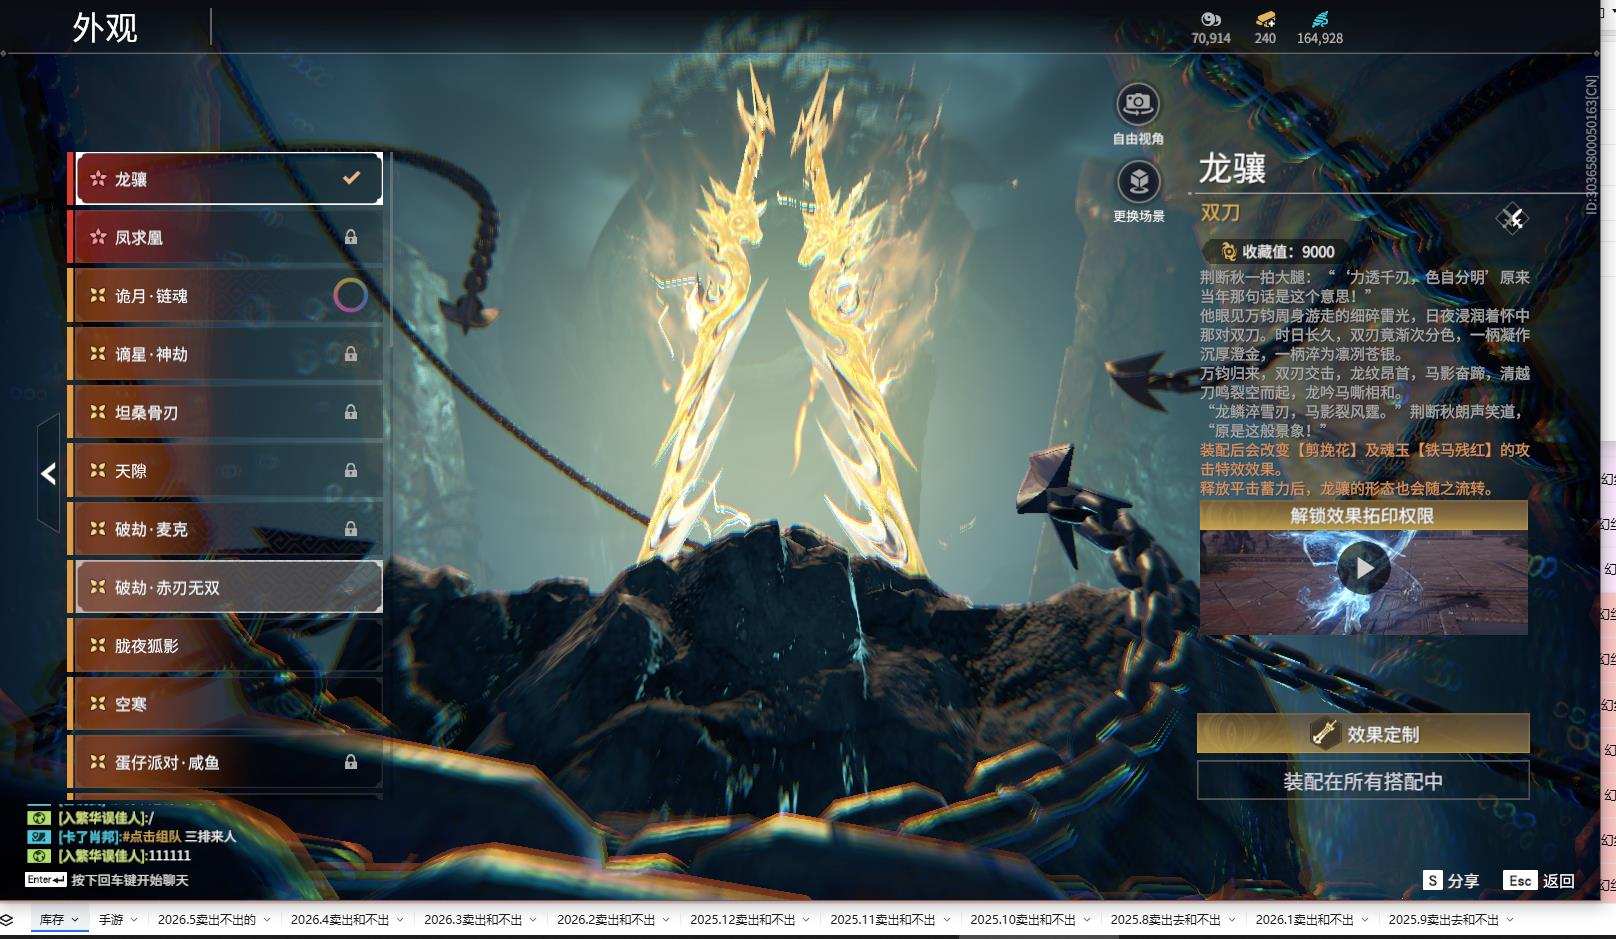The width and height of the screenshot is (1616, 939).
Task: Collapse the skin list with the left arrow
Action: tap(48, 473)
